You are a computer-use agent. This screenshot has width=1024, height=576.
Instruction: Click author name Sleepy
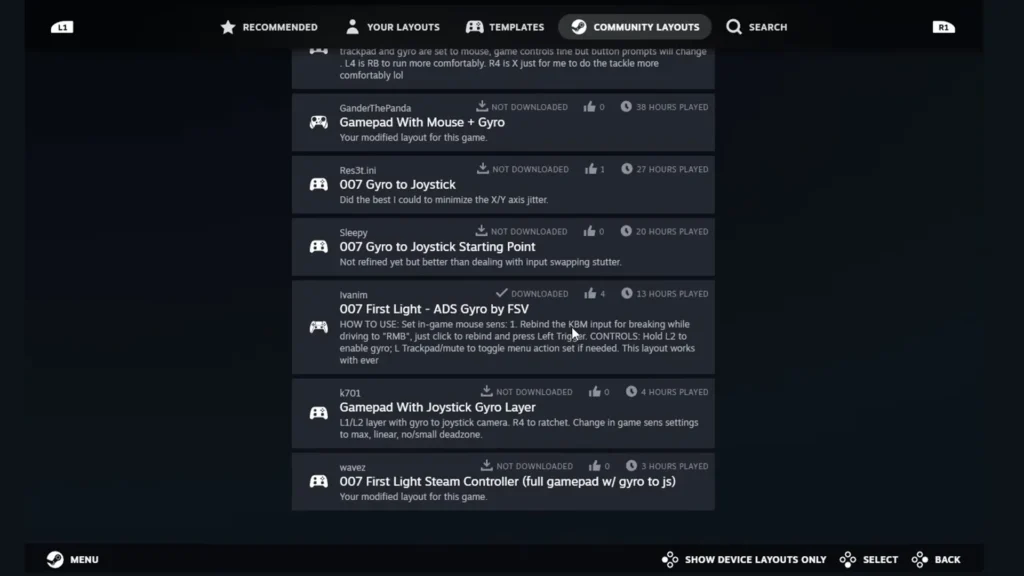coord(353,232)
